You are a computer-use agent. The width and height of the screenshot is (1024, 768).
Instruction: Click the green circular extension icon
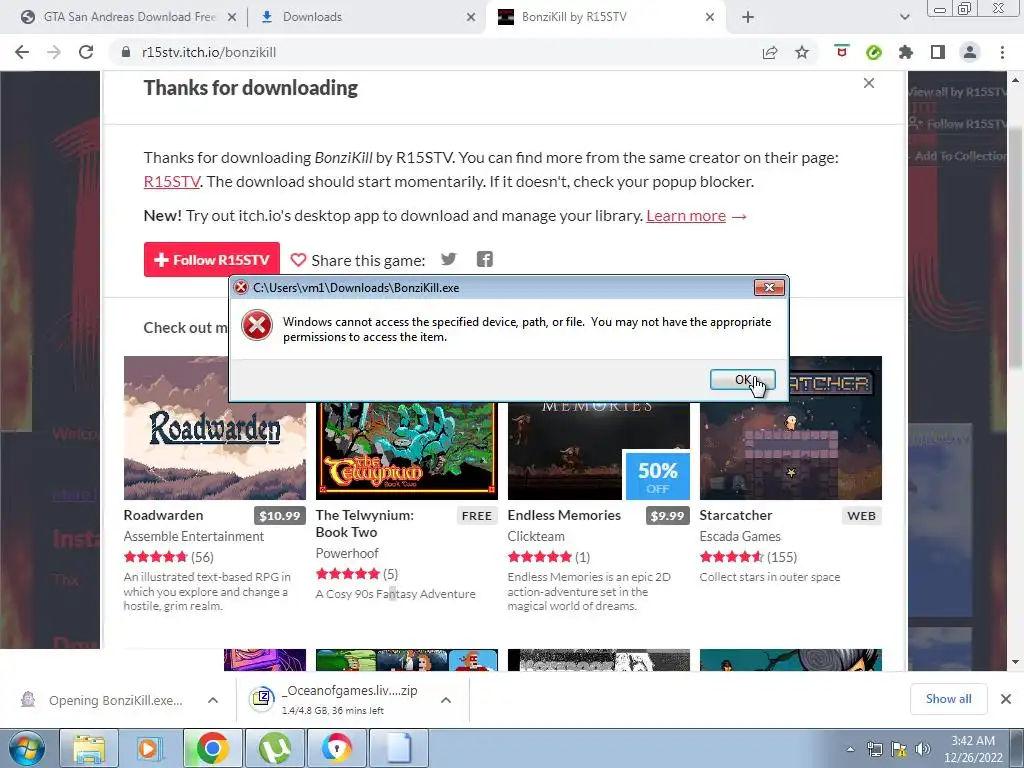point(874,52)
